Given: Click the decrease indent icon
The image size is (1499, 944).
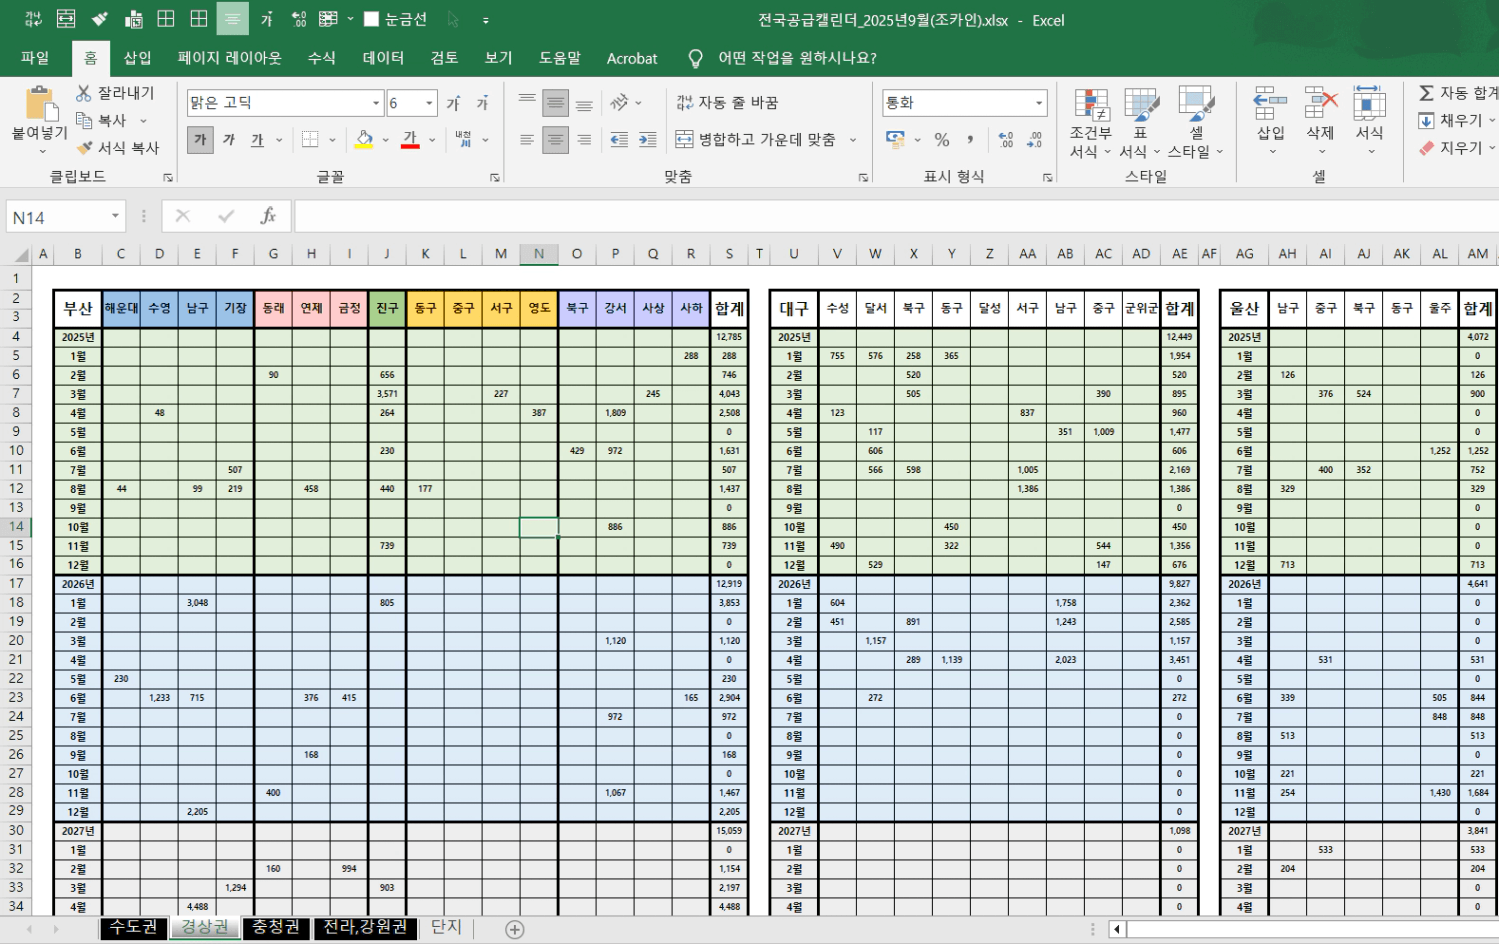Looking at the screenshot, I should 619,140.
